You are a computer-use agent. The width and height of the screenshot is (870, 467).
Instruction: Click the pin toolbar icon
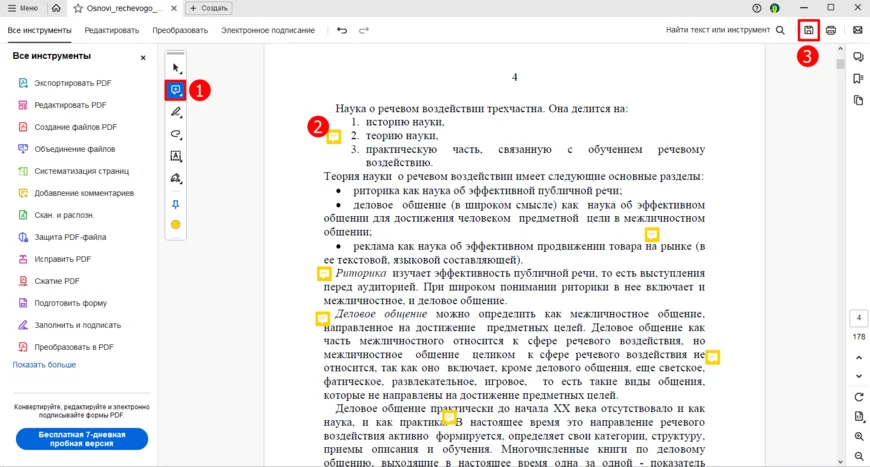pos(176,204)
